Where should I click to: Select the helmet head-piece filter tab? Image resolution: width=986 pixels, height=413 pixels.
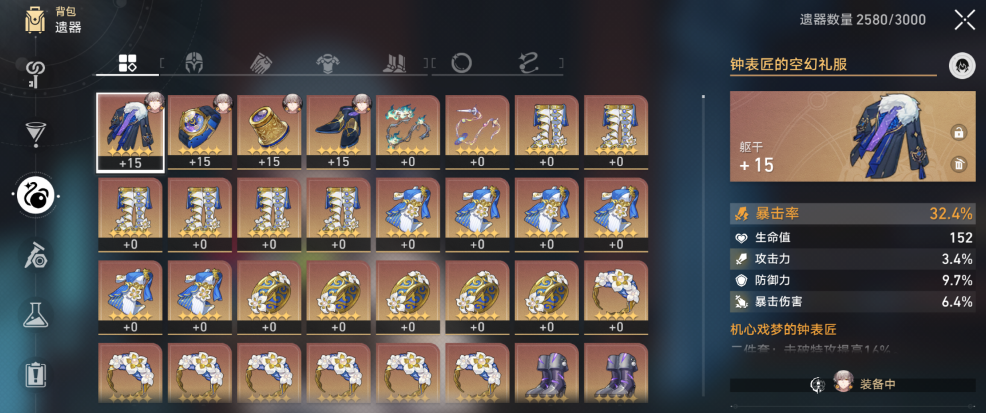click(x=195, y=63)
